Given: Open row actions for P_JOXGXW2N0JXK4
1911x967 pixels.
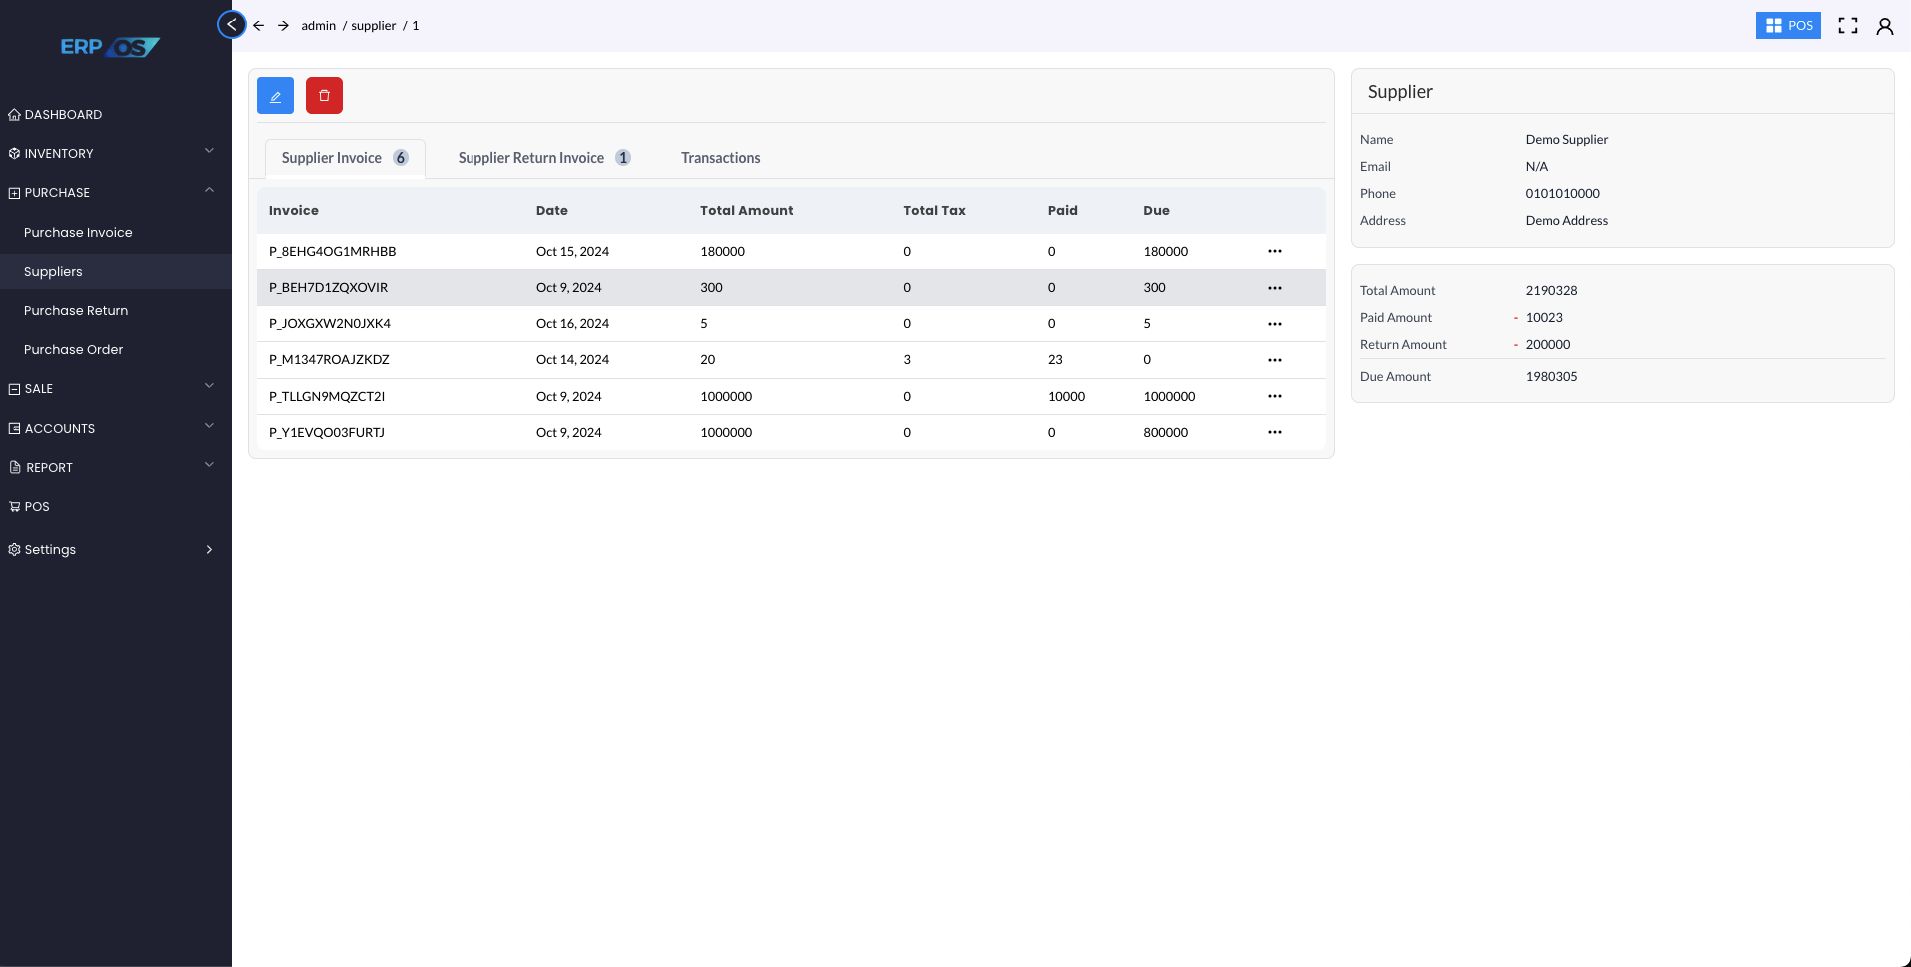Looking at the screenshot, I should point(1275,324).
